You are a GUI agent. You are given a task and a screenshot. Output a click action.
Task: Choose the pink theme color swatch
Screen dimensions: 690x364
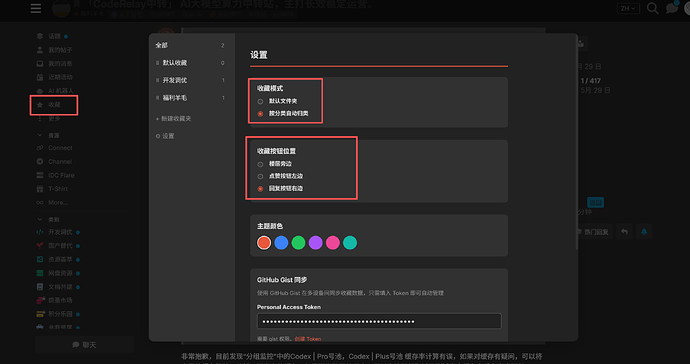click(333, 243)
